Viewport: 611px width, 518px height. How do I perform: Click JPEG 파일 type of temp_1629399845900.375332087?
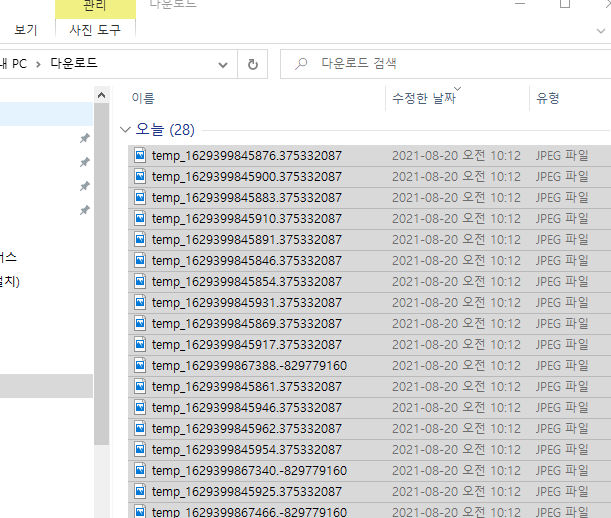click(562, 177)
